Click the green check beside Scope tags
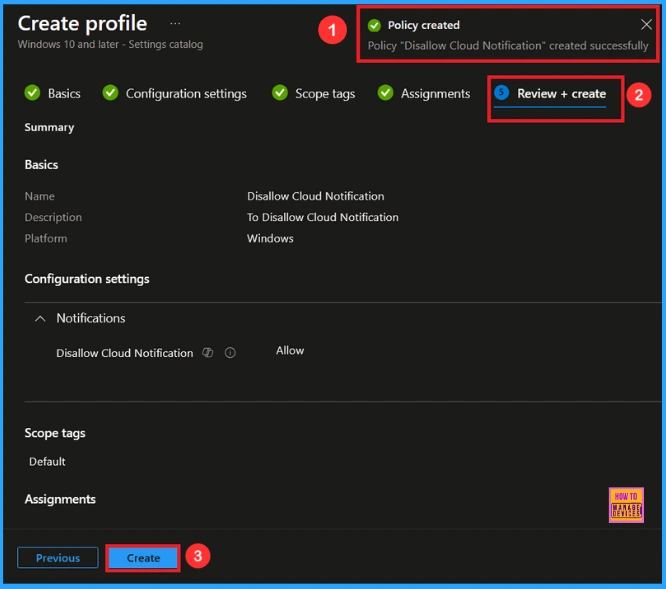 coord(280,93)
